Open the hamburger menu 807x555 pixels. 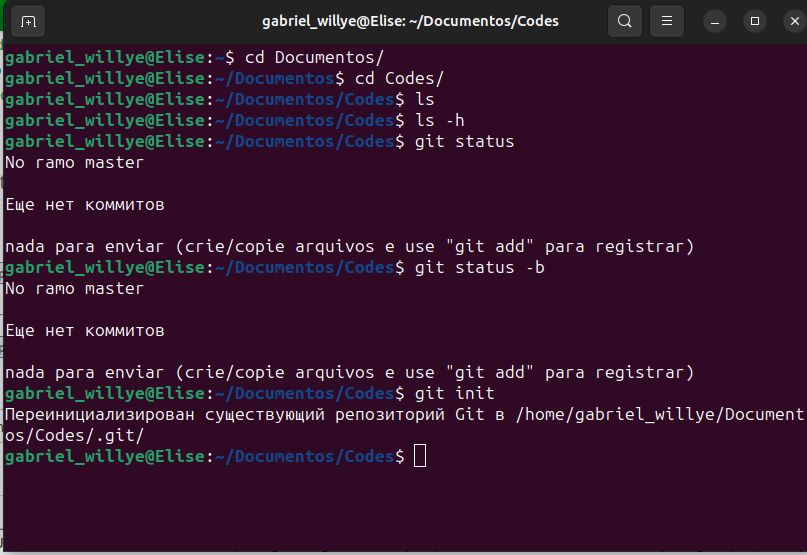click(666, 21)
